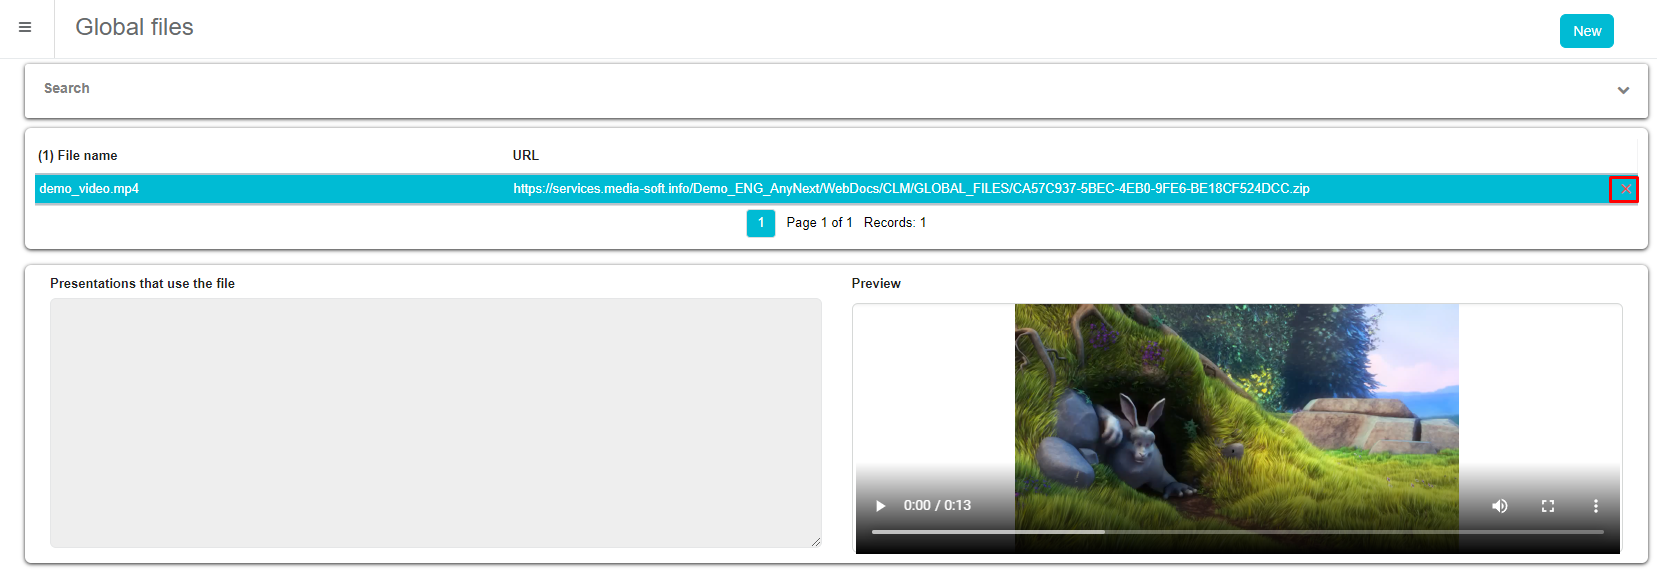Screen dimensions: 1657x575
Task: Toggle fullscreen for the video preview
Action: 1547,506
